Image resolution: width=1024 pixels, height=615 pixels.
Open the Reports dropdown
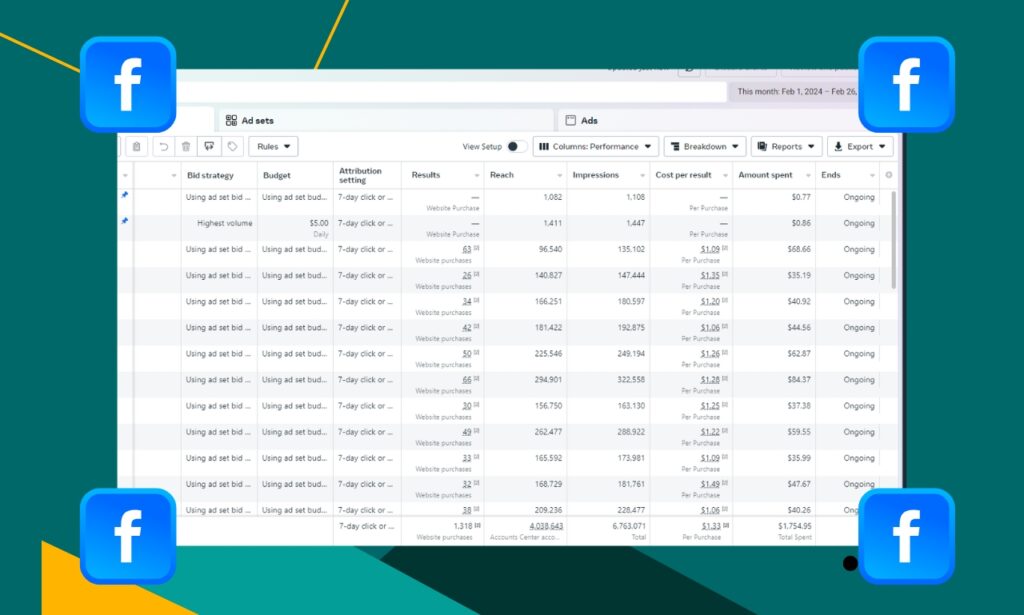point(786,147)
